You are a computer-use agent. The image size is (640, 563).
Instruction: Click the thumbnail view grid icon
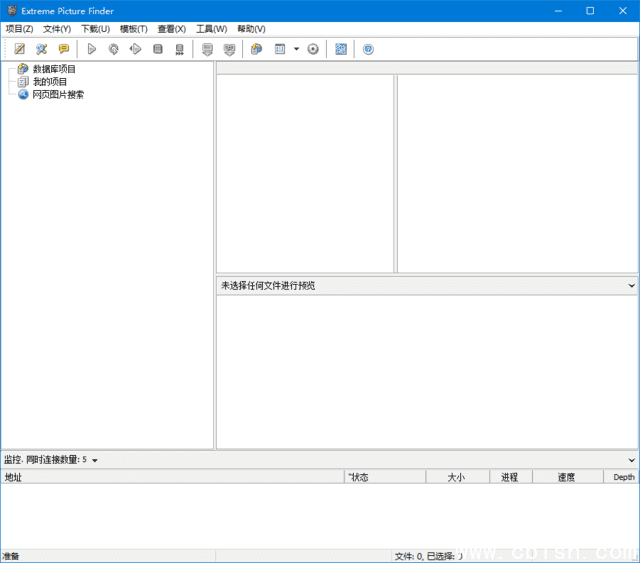(x=341, y=49)
